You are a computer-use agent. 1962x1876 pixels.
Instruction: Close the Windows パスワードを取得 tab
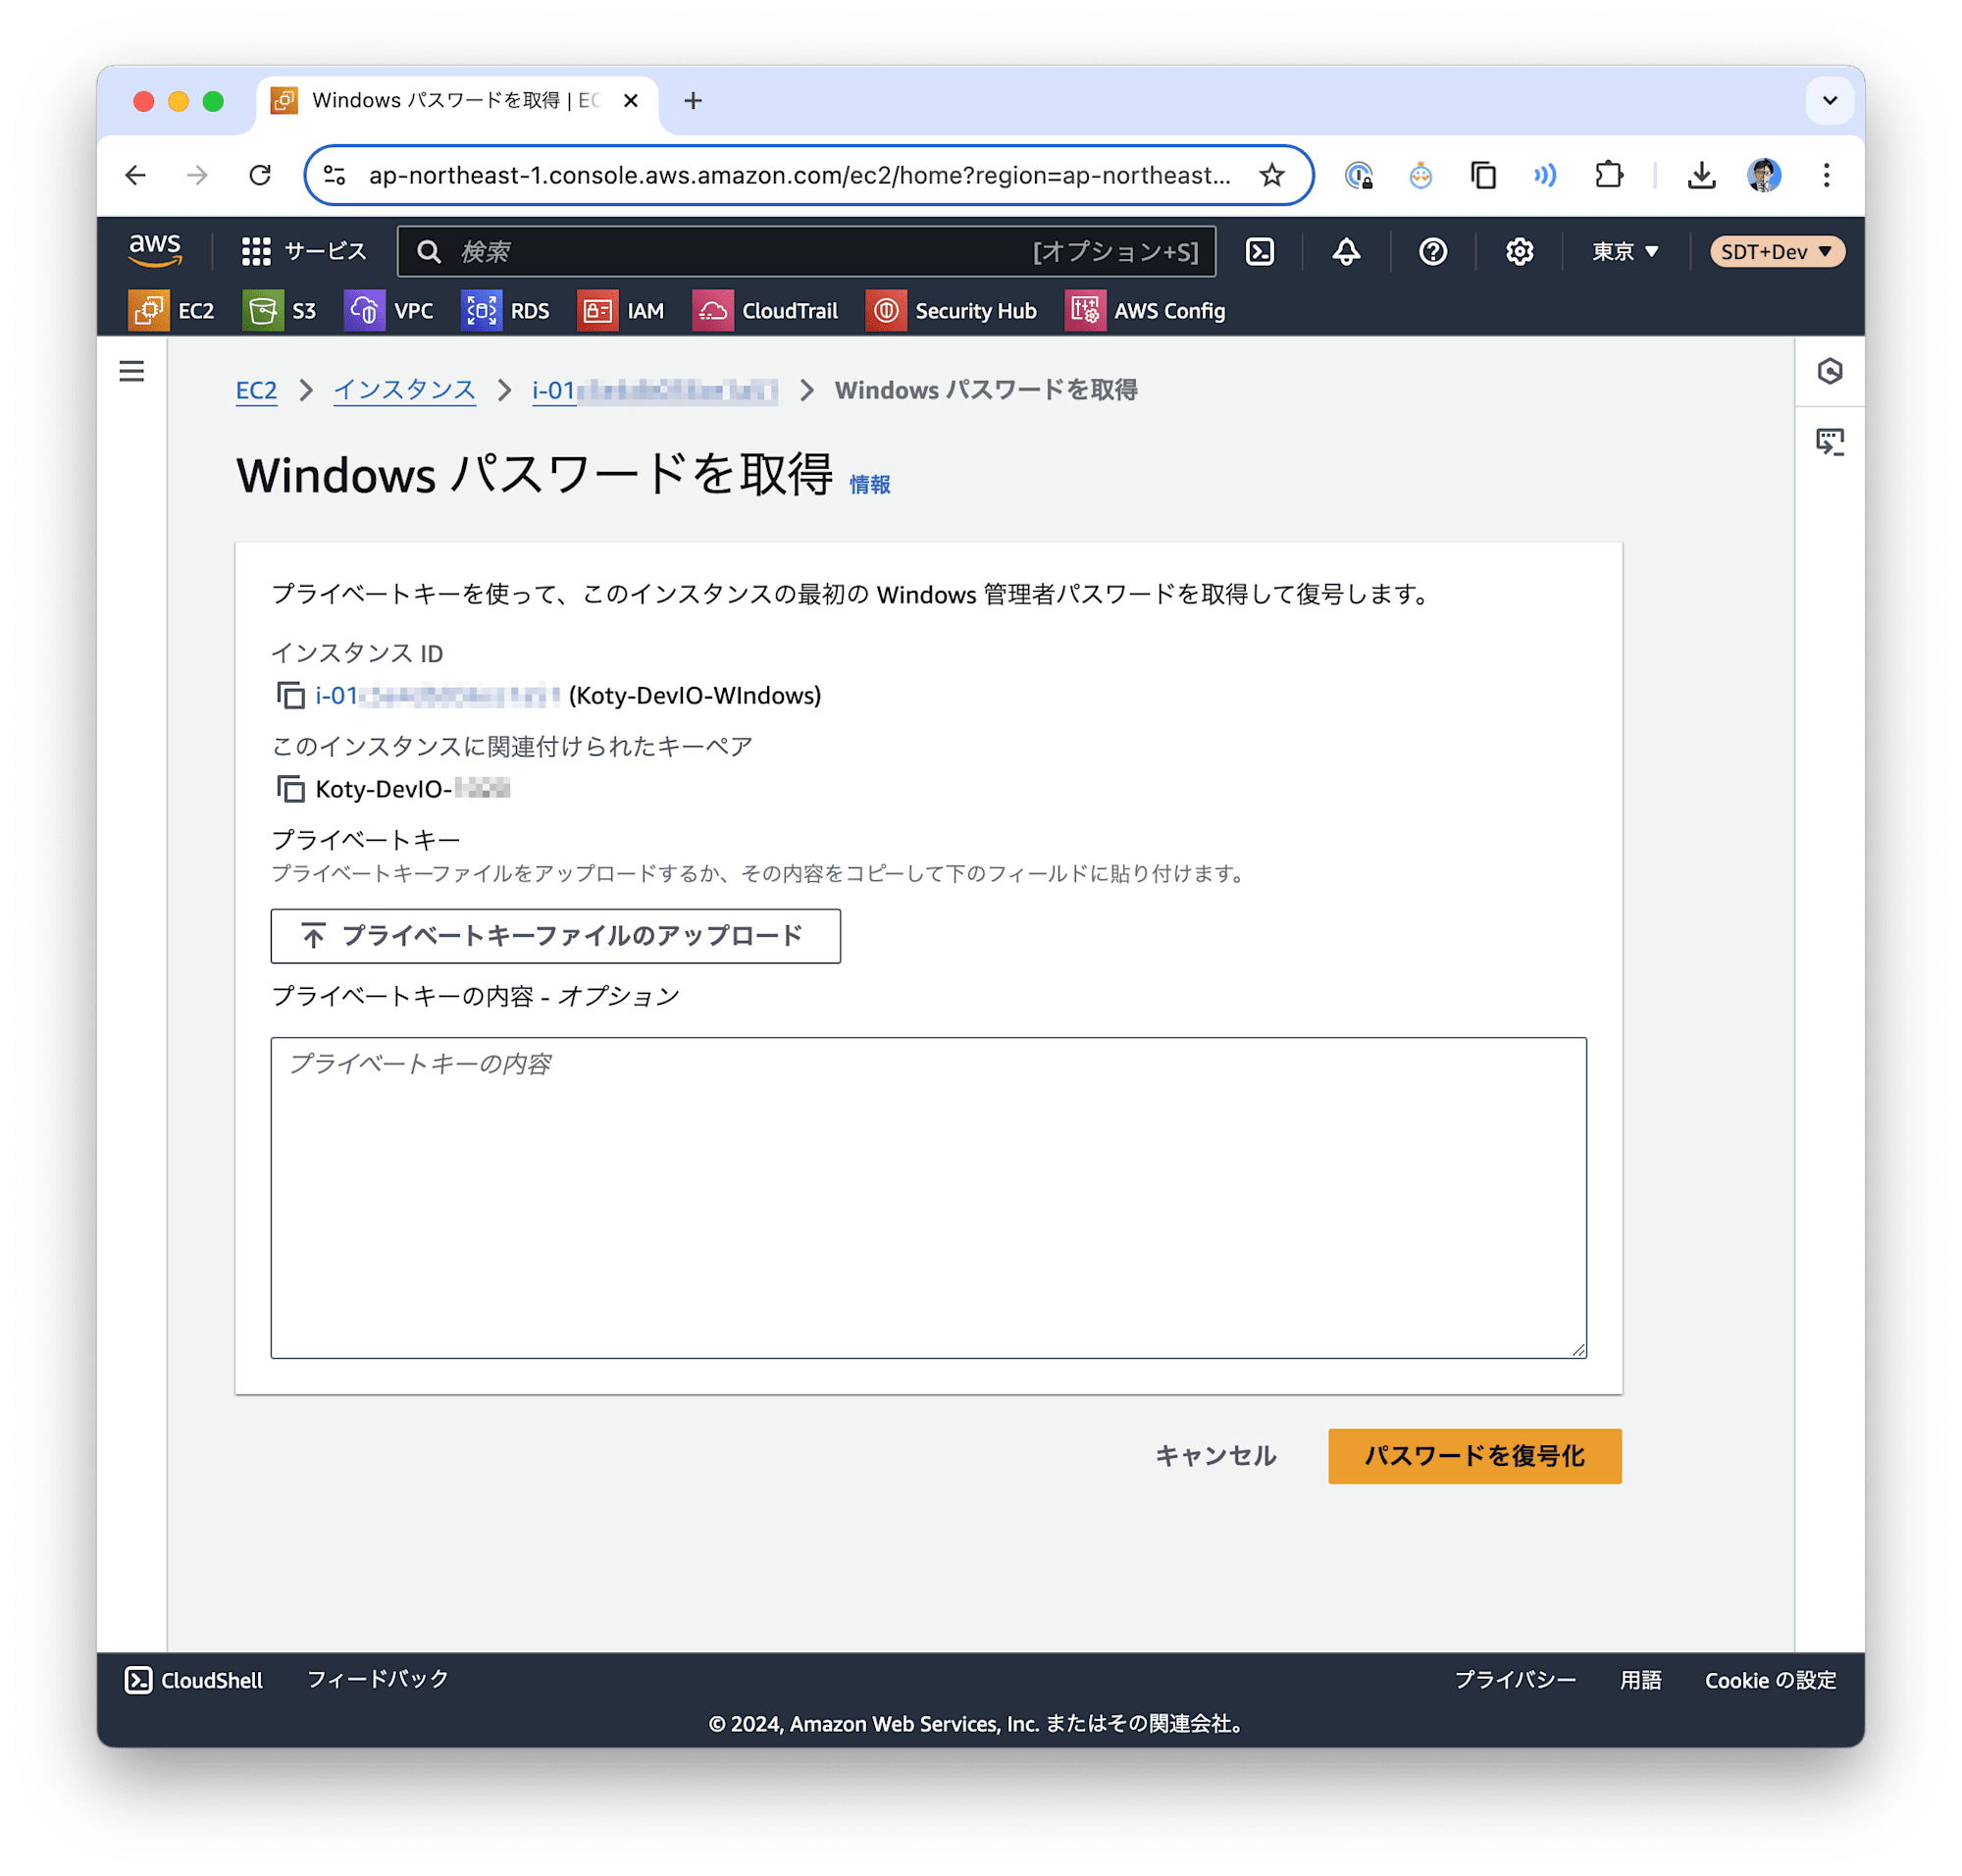tap(631, 100)
